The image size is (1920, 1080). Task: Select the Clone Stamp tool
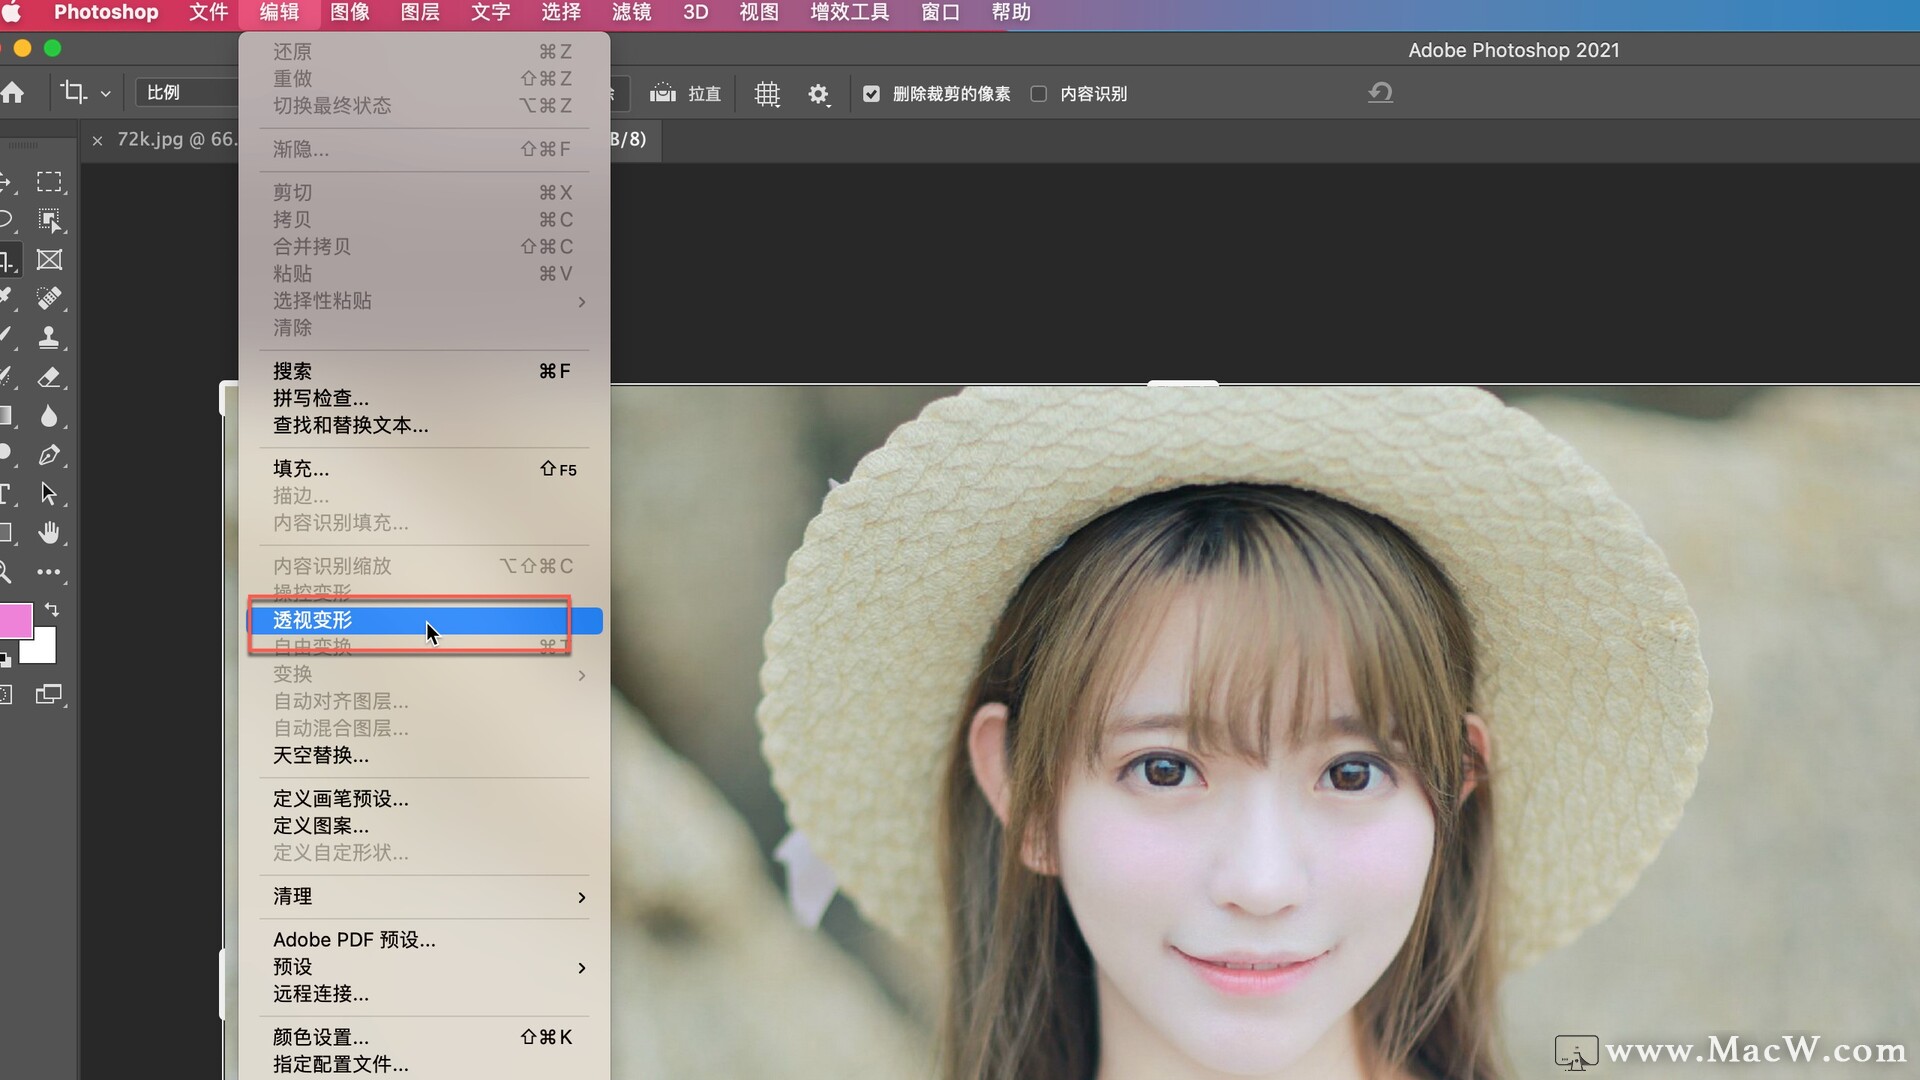coord(48,336)
